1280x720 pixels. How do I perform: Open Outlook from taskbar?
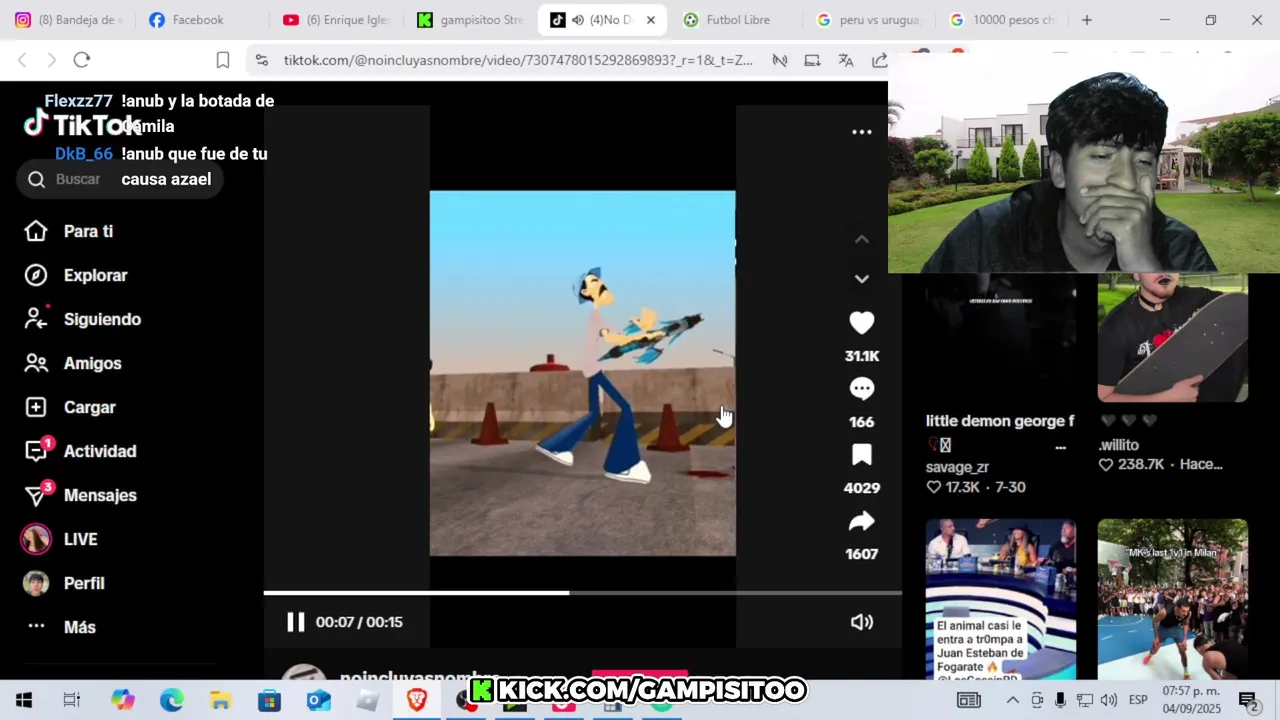(x=318, y=700)
